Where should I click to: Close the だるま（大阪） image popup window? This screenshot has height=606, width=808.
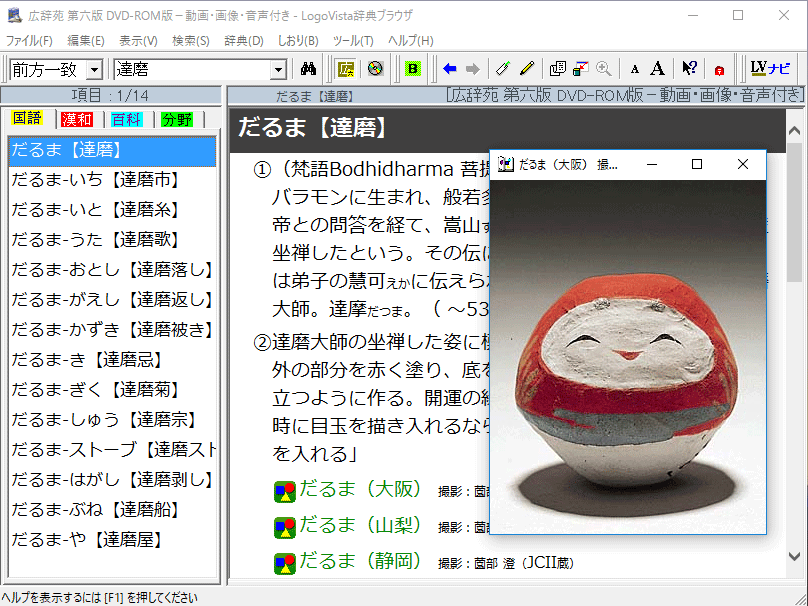[x=743, y=164]
